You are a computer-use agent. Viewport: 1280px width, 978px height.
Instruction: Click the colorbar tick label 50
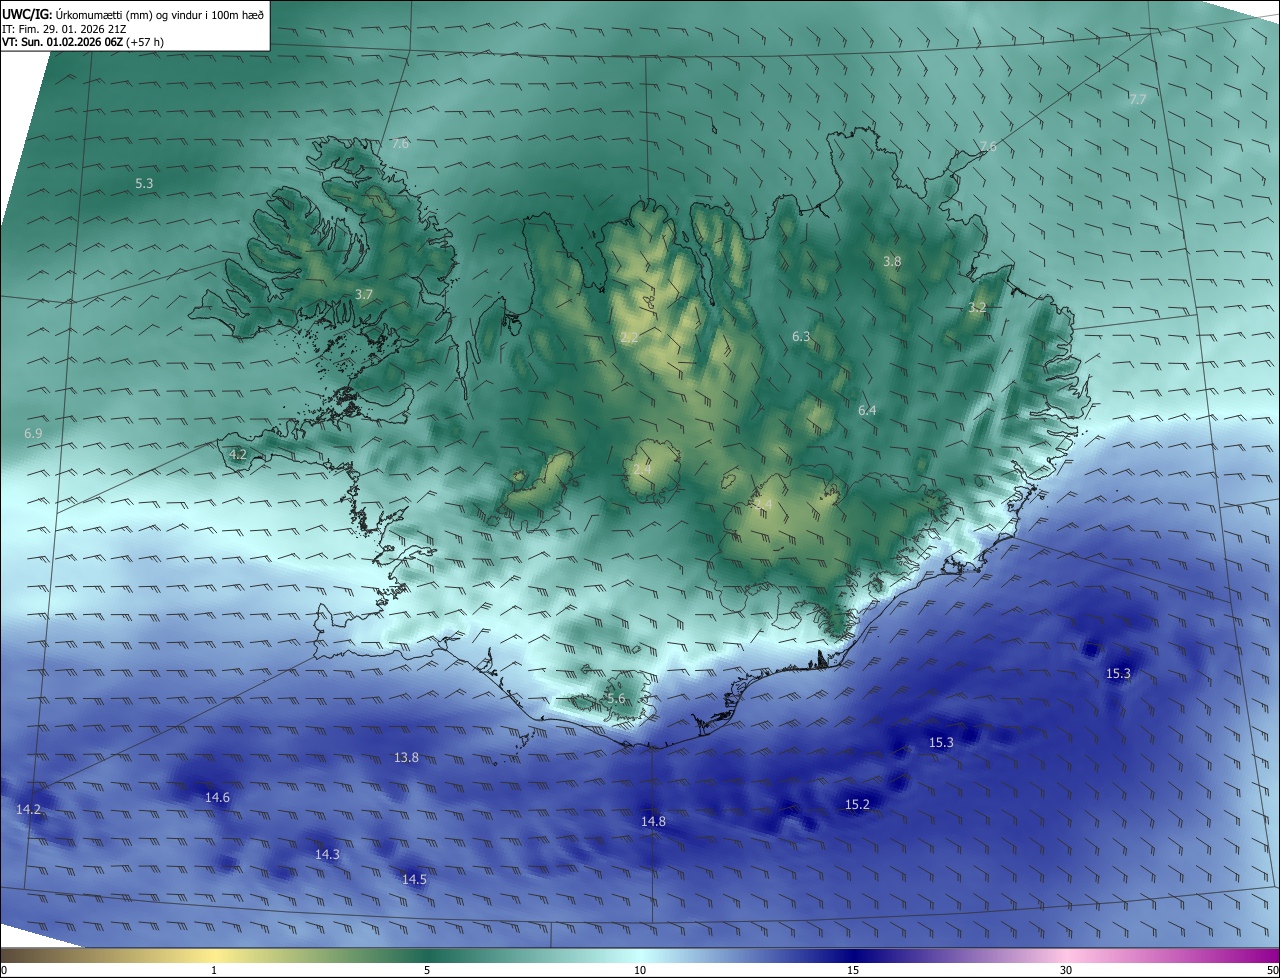(1272, 970)
